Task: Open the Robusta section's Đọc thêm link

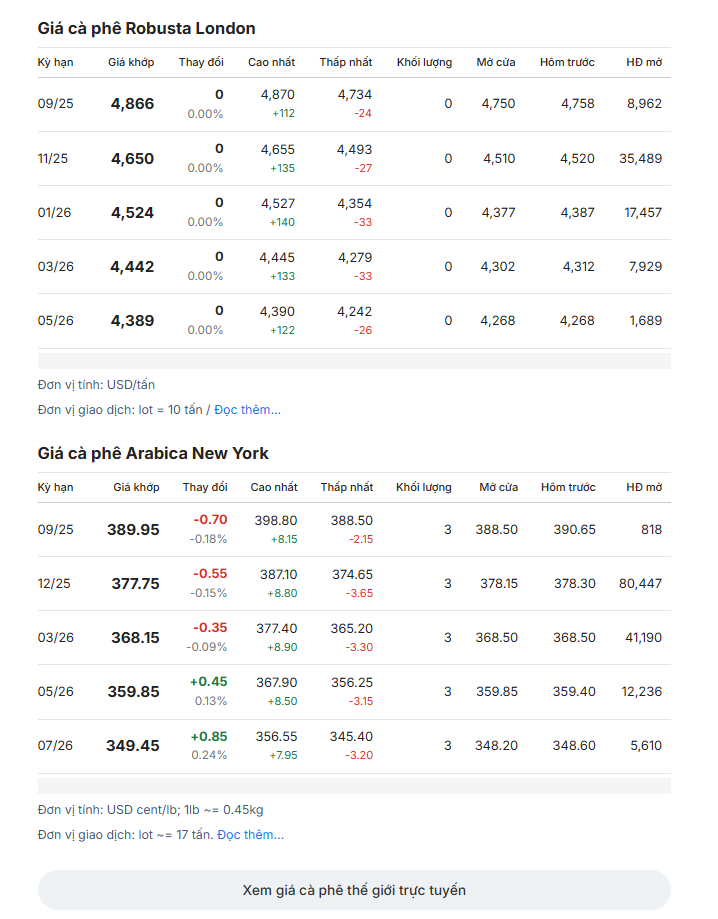Action: coord(247,410)
